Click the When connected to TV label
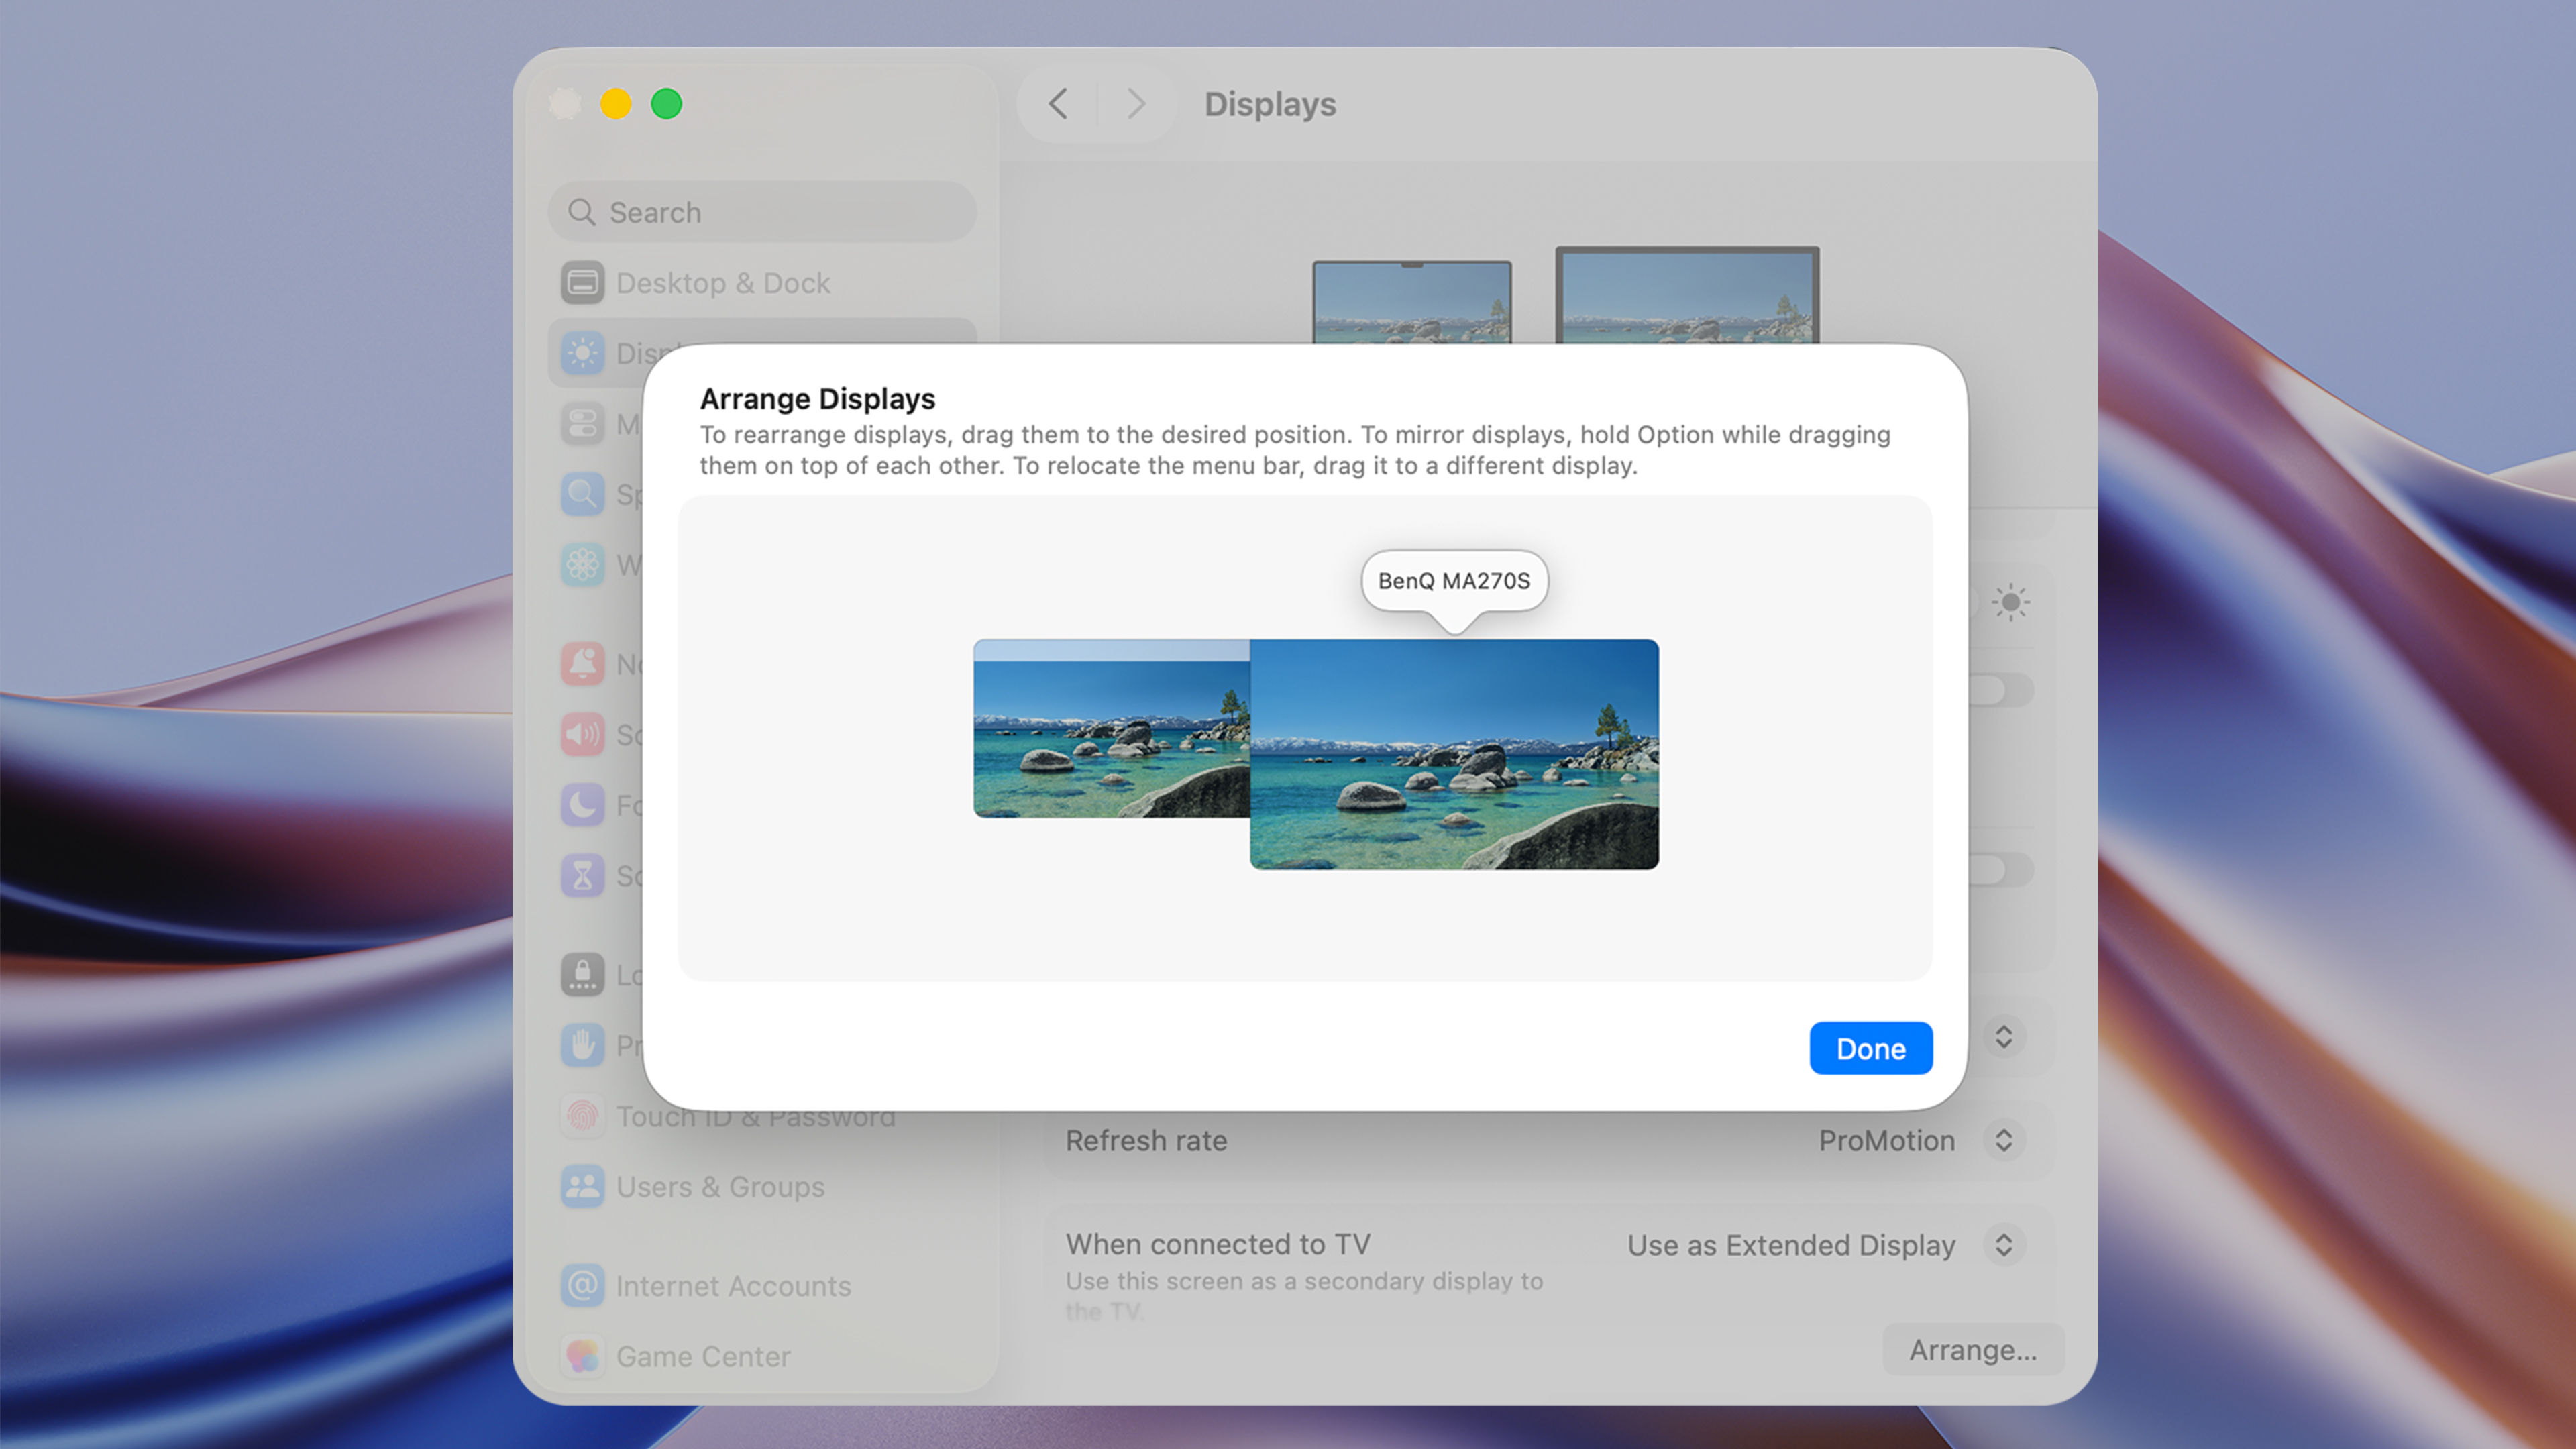The image size is (2576, 1449). (1218, 1244)
